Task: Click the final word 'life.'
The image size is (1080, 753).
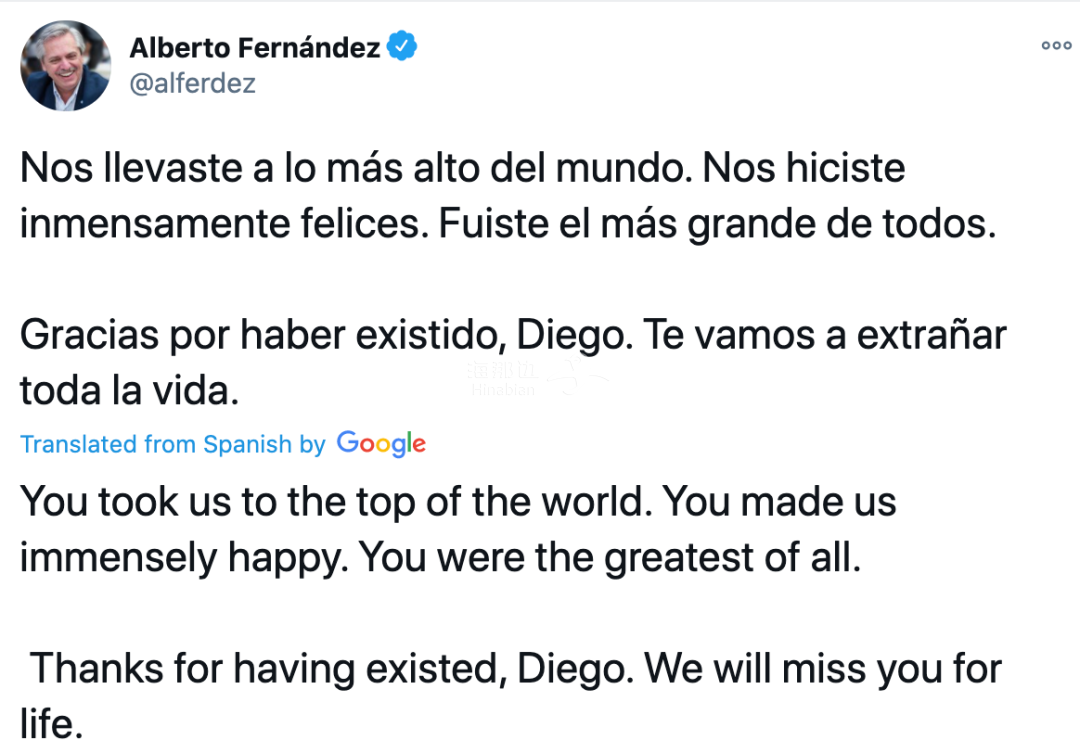Action: 52,724
